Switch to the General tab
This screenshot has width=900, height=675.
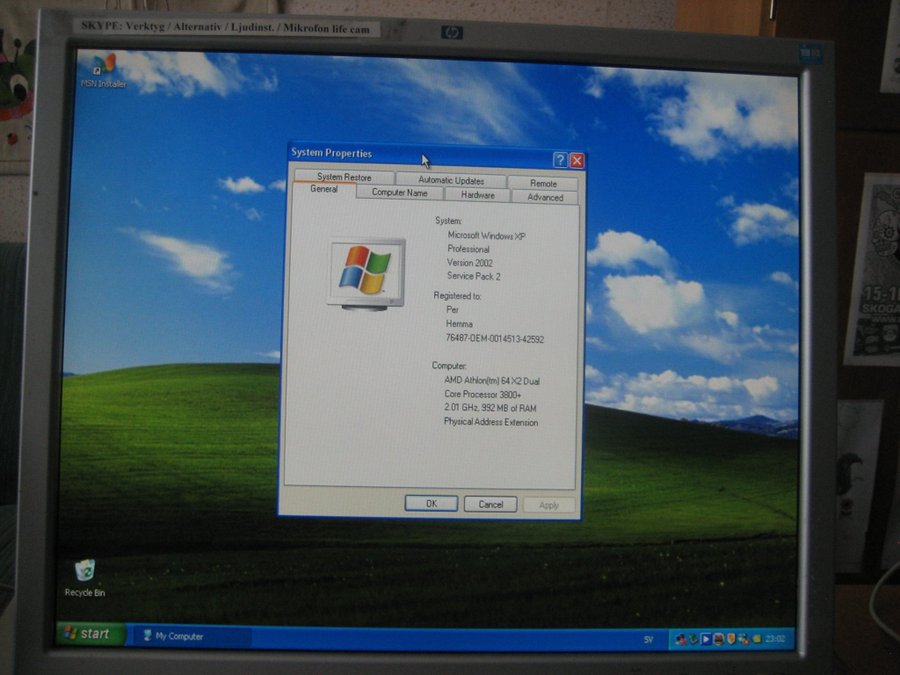coord(324,189)
